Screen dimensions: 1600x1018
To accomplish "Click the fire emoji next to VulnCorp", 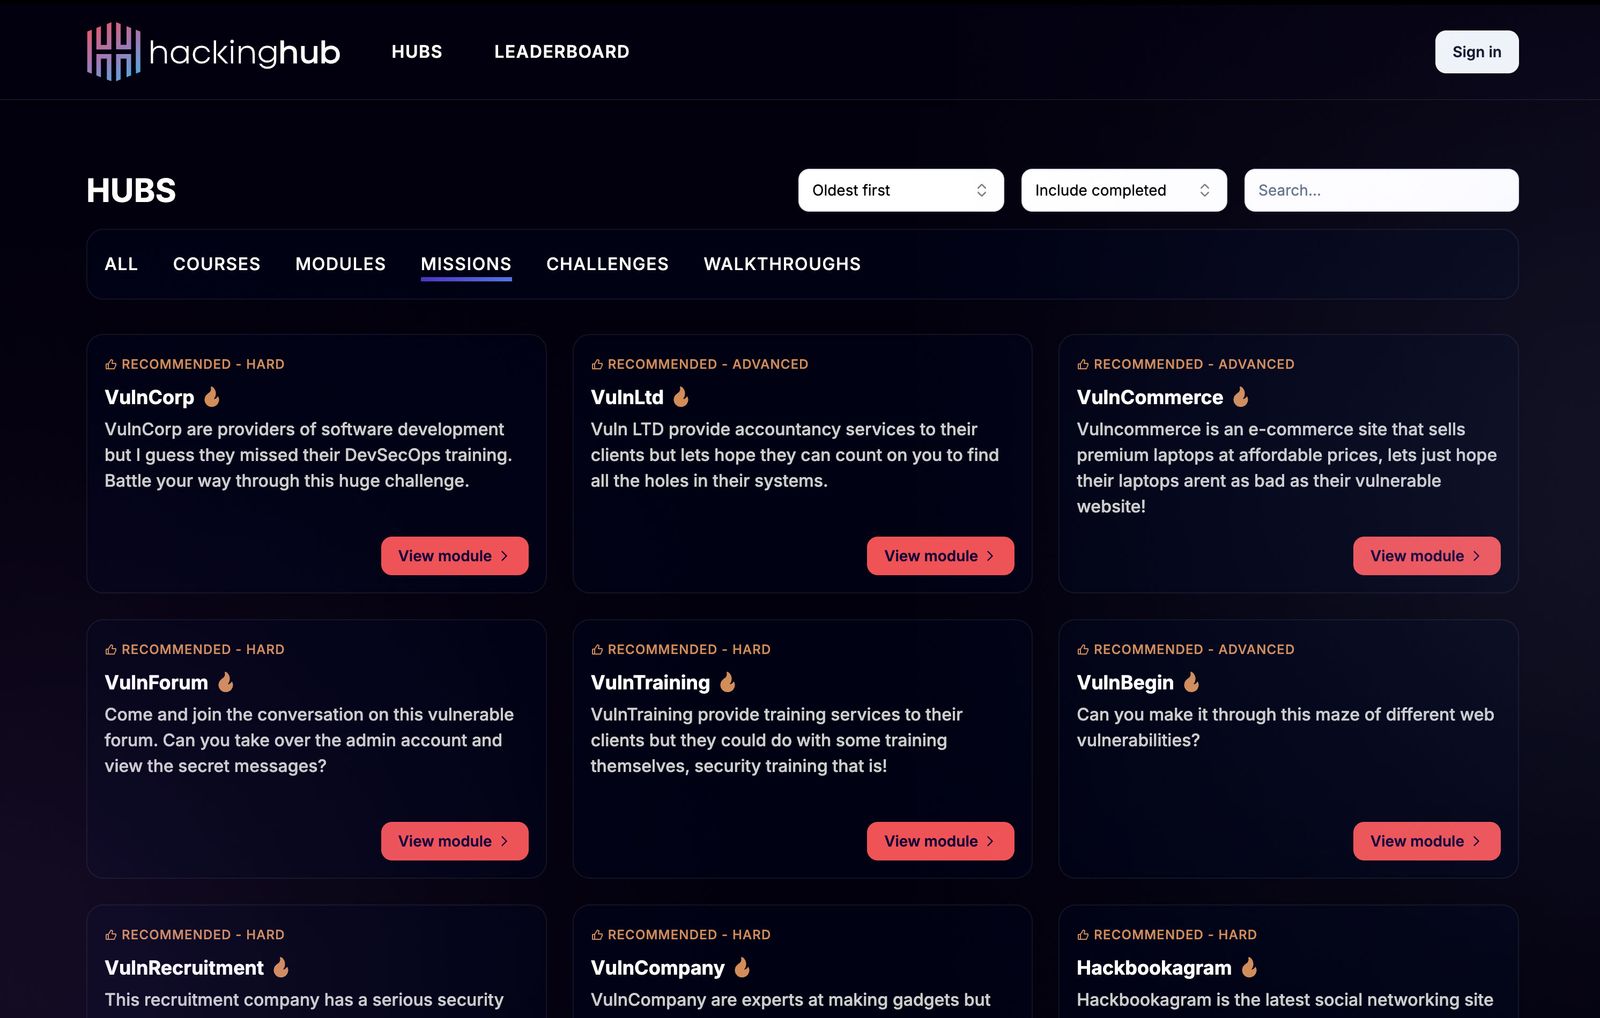I will 213,396.
